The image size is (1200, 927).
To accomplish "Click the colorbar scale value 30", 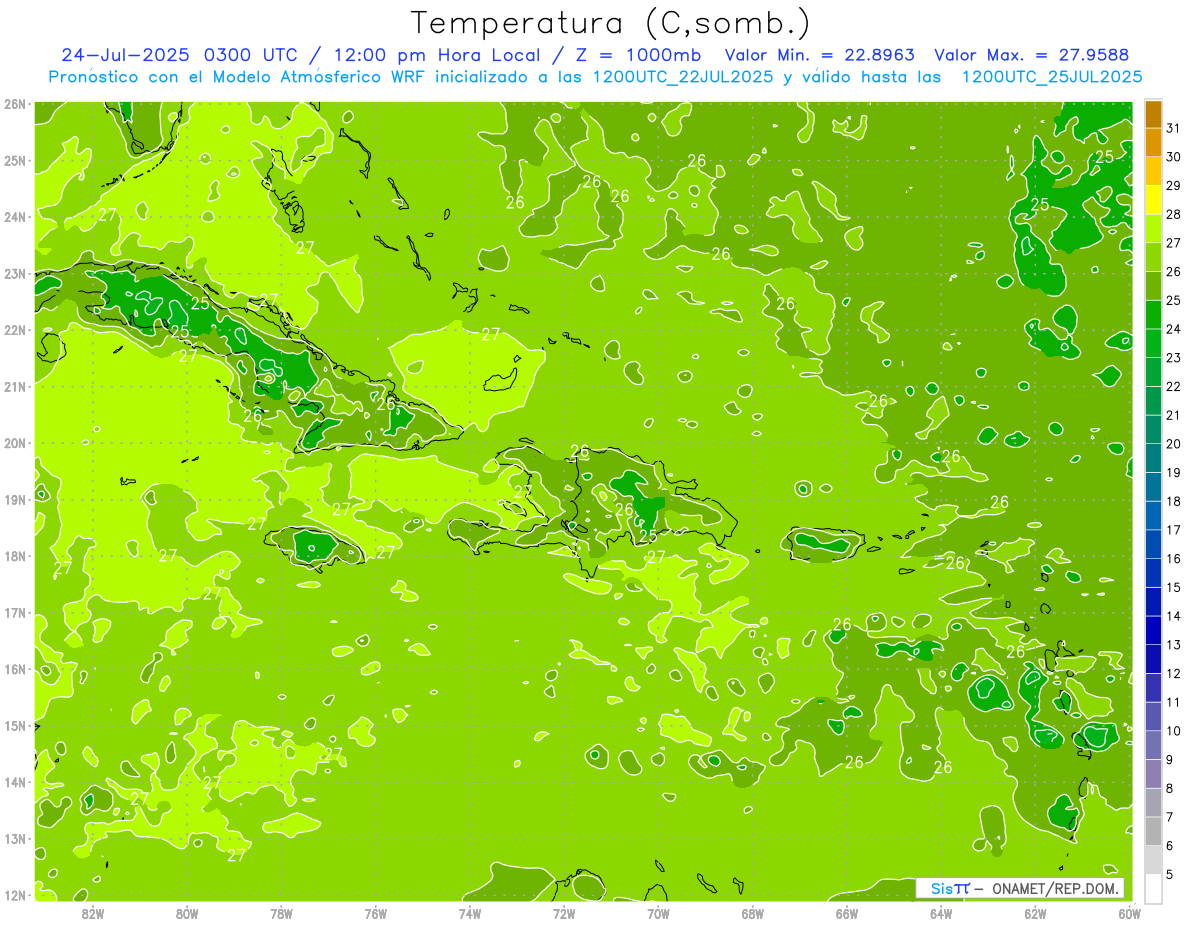I will [1174, 157].
